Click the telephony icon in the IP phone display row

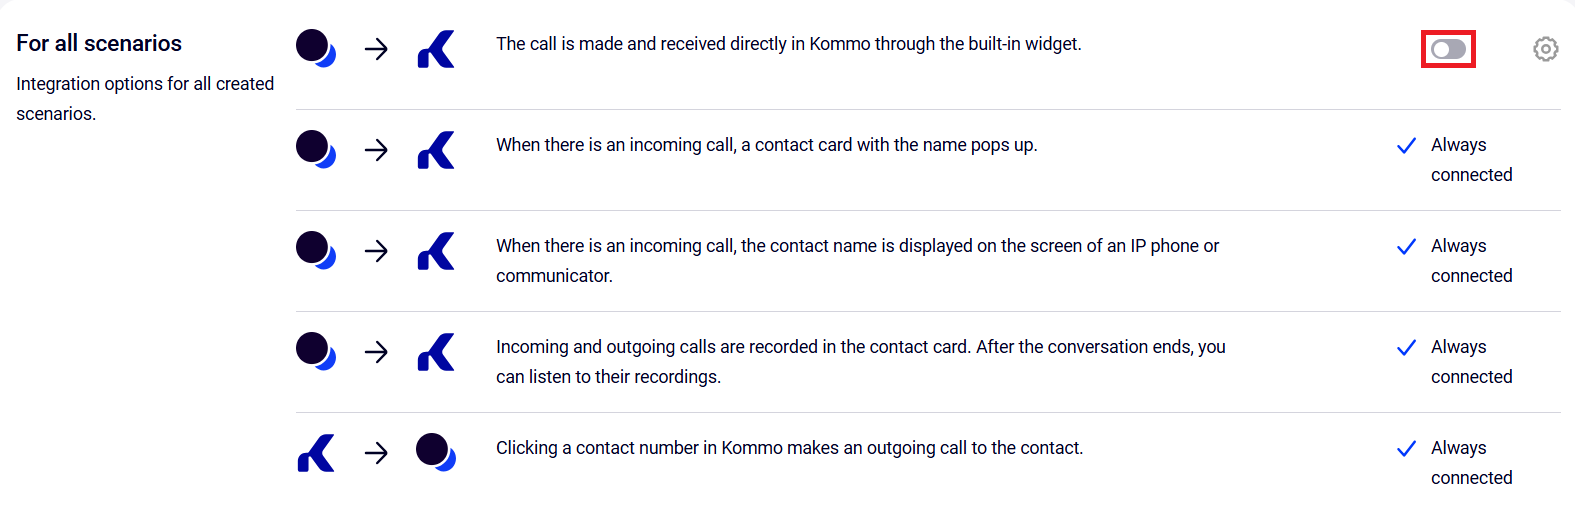[315, 250]
